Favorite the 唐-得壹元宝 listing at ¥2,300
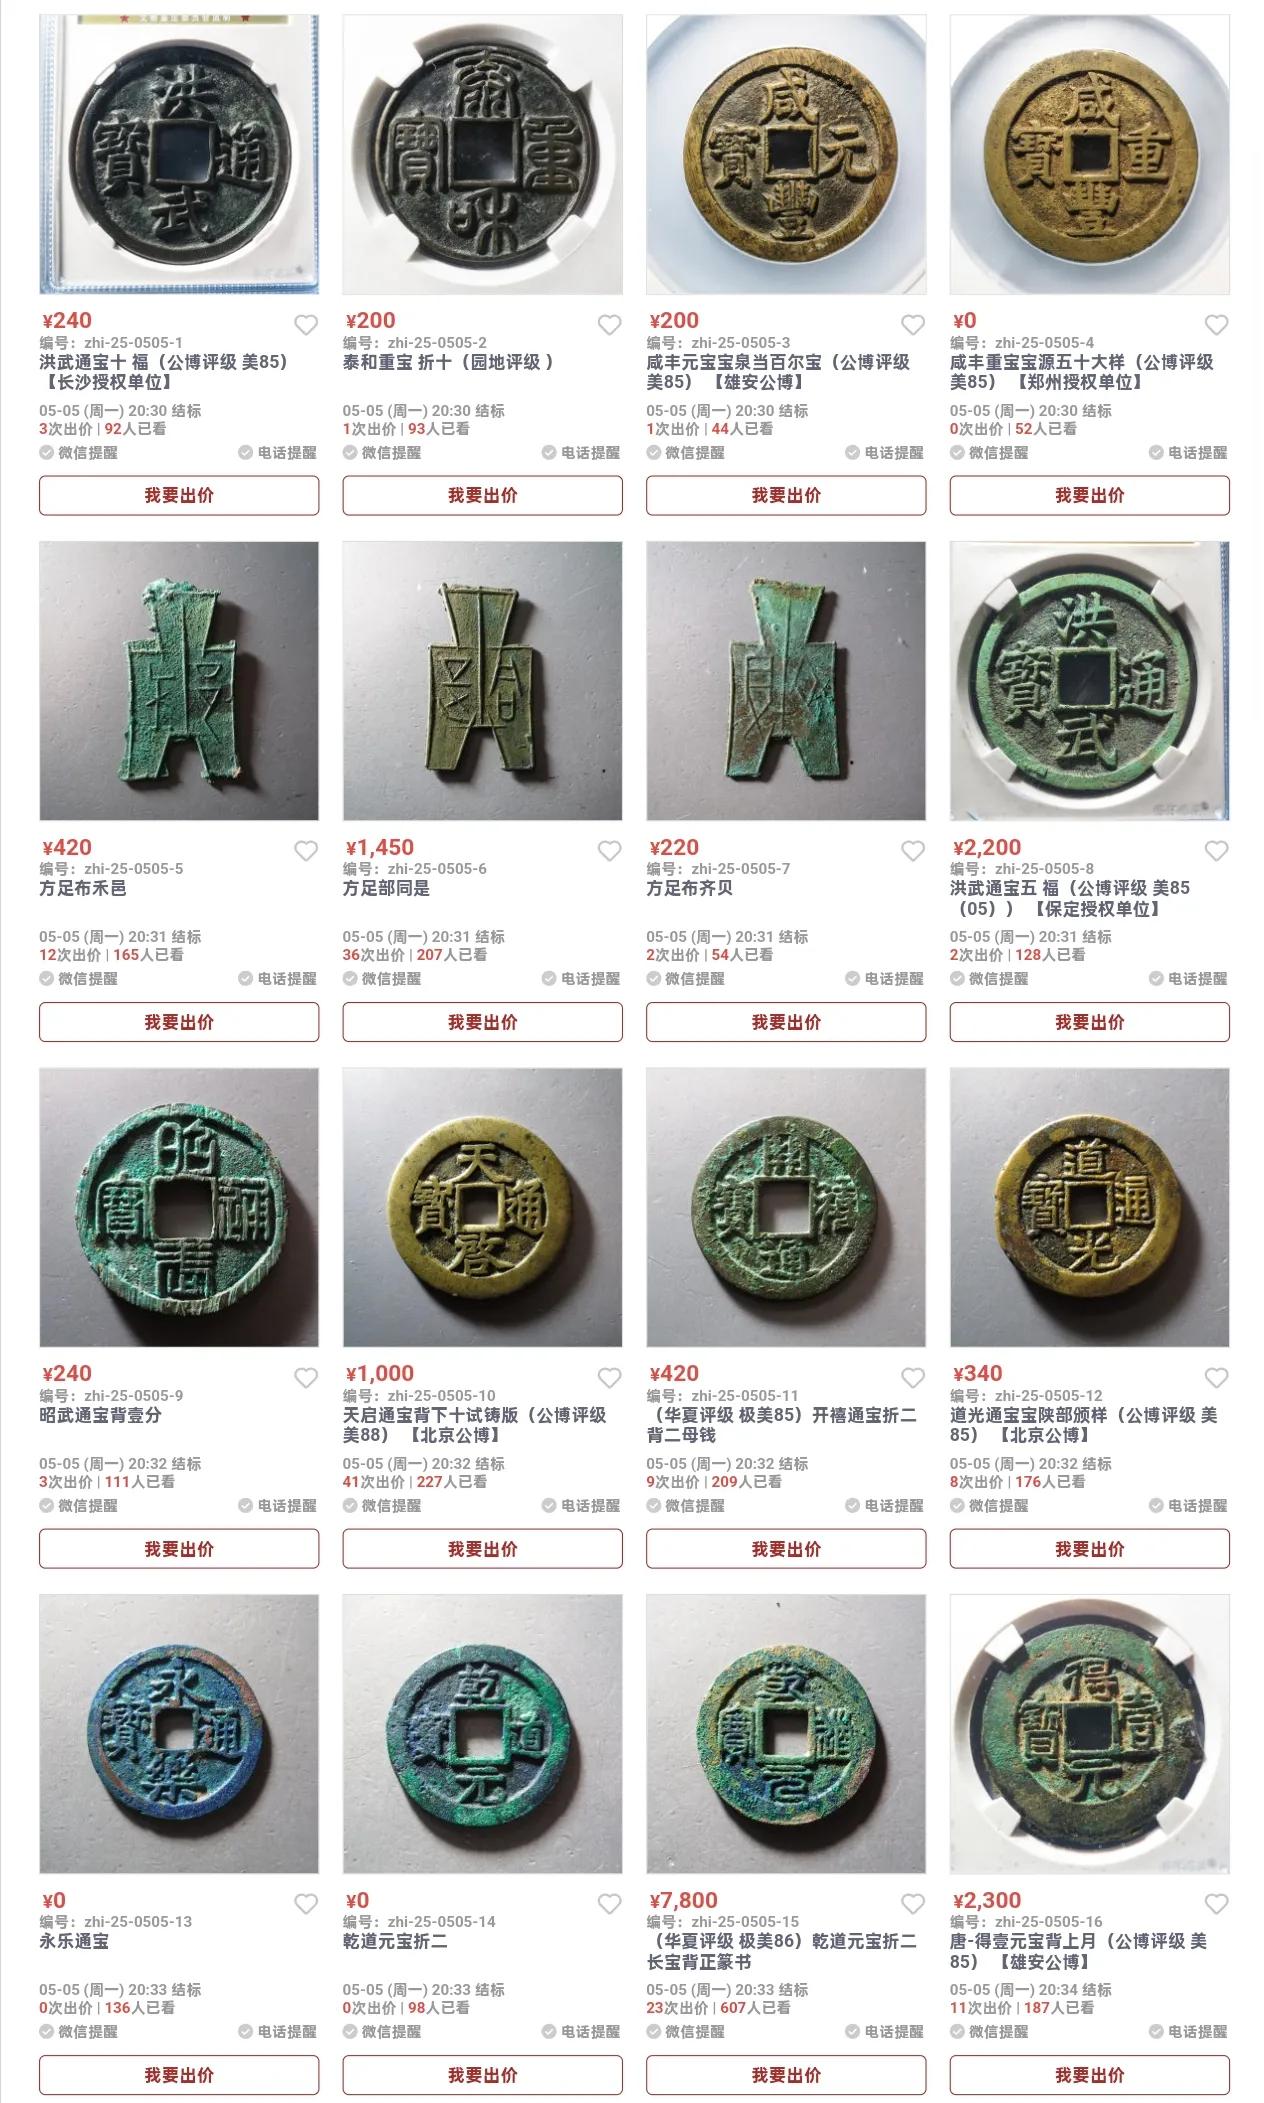This screenshot has width=1264, height=2103. point(1217,1904)
